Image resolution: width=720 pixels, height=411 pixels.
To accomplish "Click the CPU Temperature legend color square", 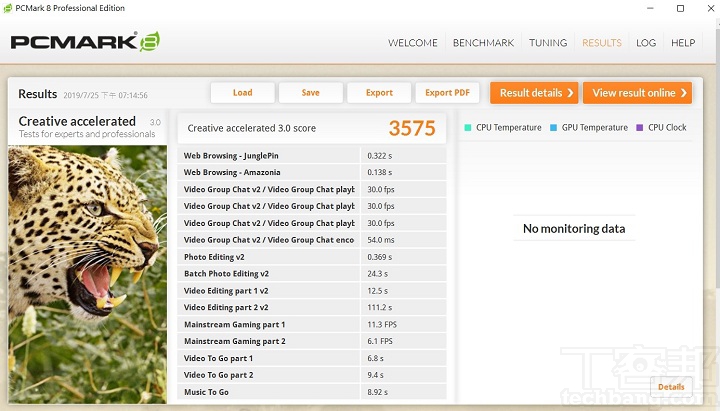I will click(x=467, y=128).
